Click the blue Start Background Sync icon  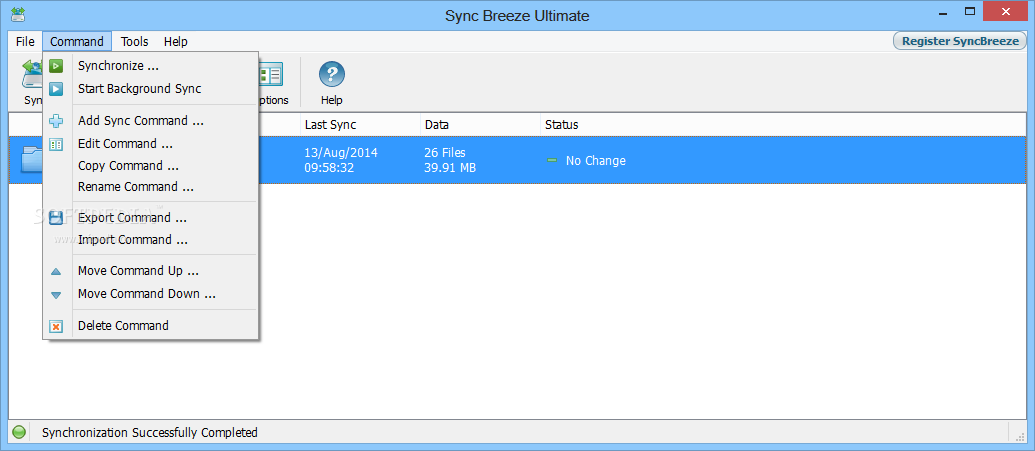pyautogui.click(x=56, y=88)
